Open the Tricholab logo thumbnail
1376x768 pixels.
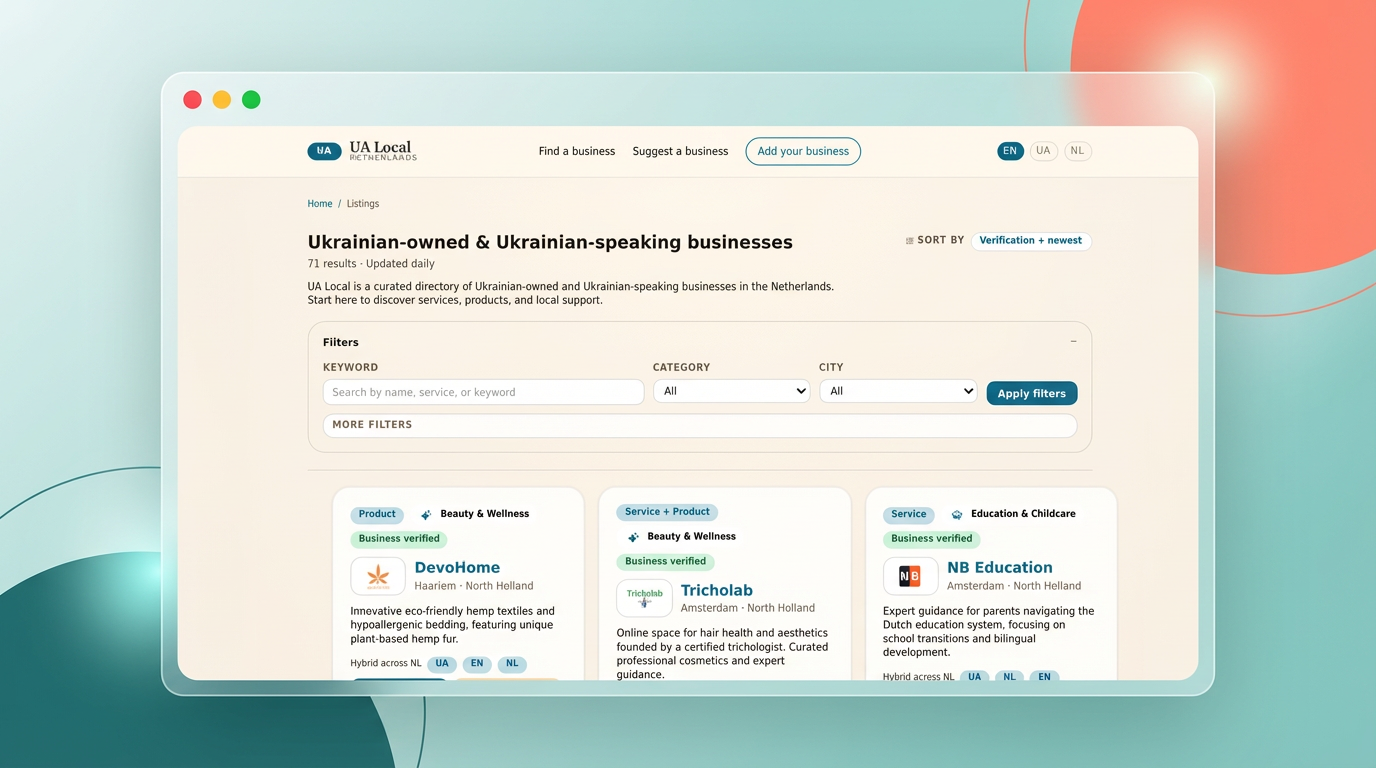(644, 598)
